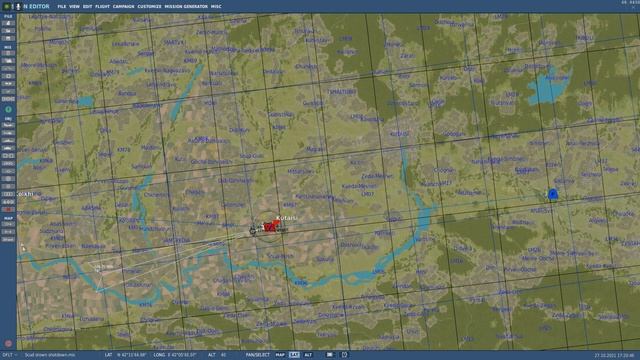Screen dimensions: 640x360
Task: Open the briefing editor in MIS section
Action: [8, 53]
